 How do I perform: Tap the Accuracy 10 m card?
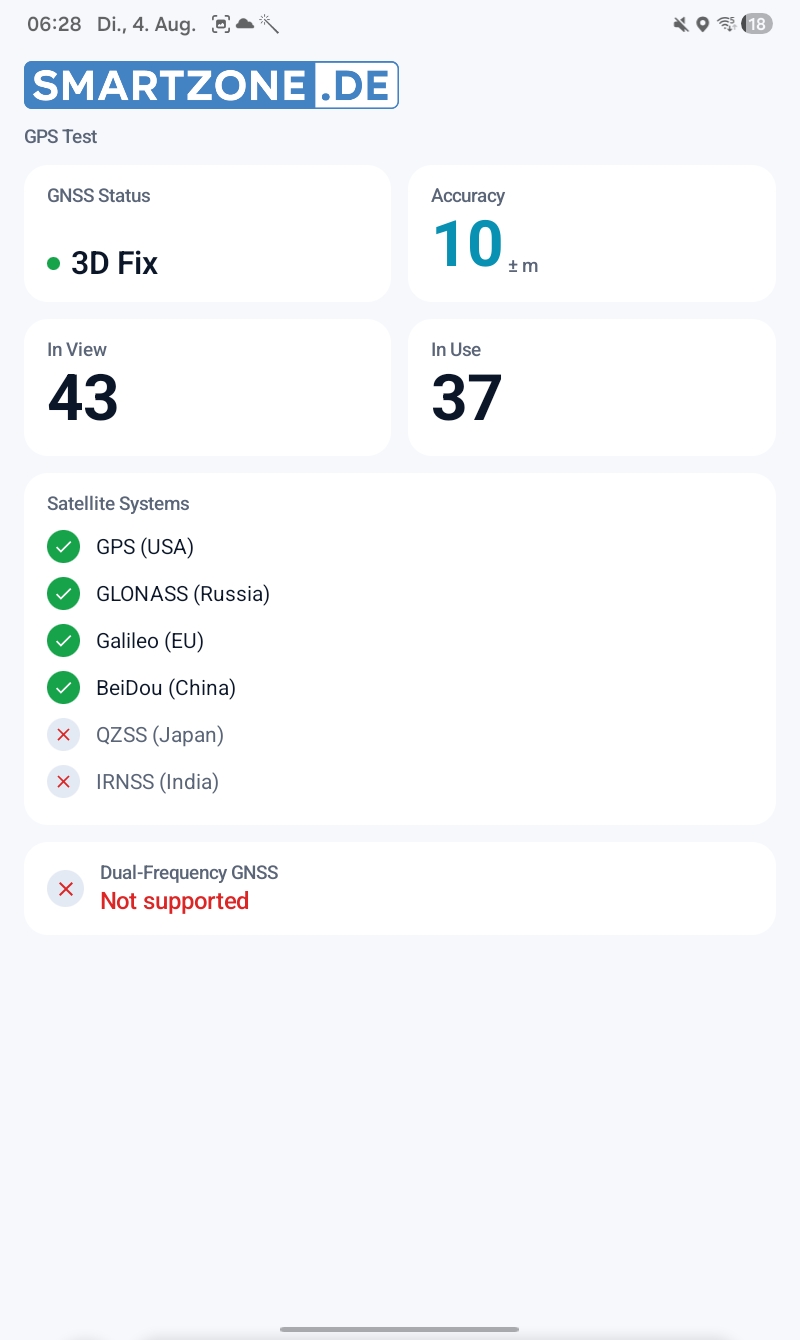[592, 233]
